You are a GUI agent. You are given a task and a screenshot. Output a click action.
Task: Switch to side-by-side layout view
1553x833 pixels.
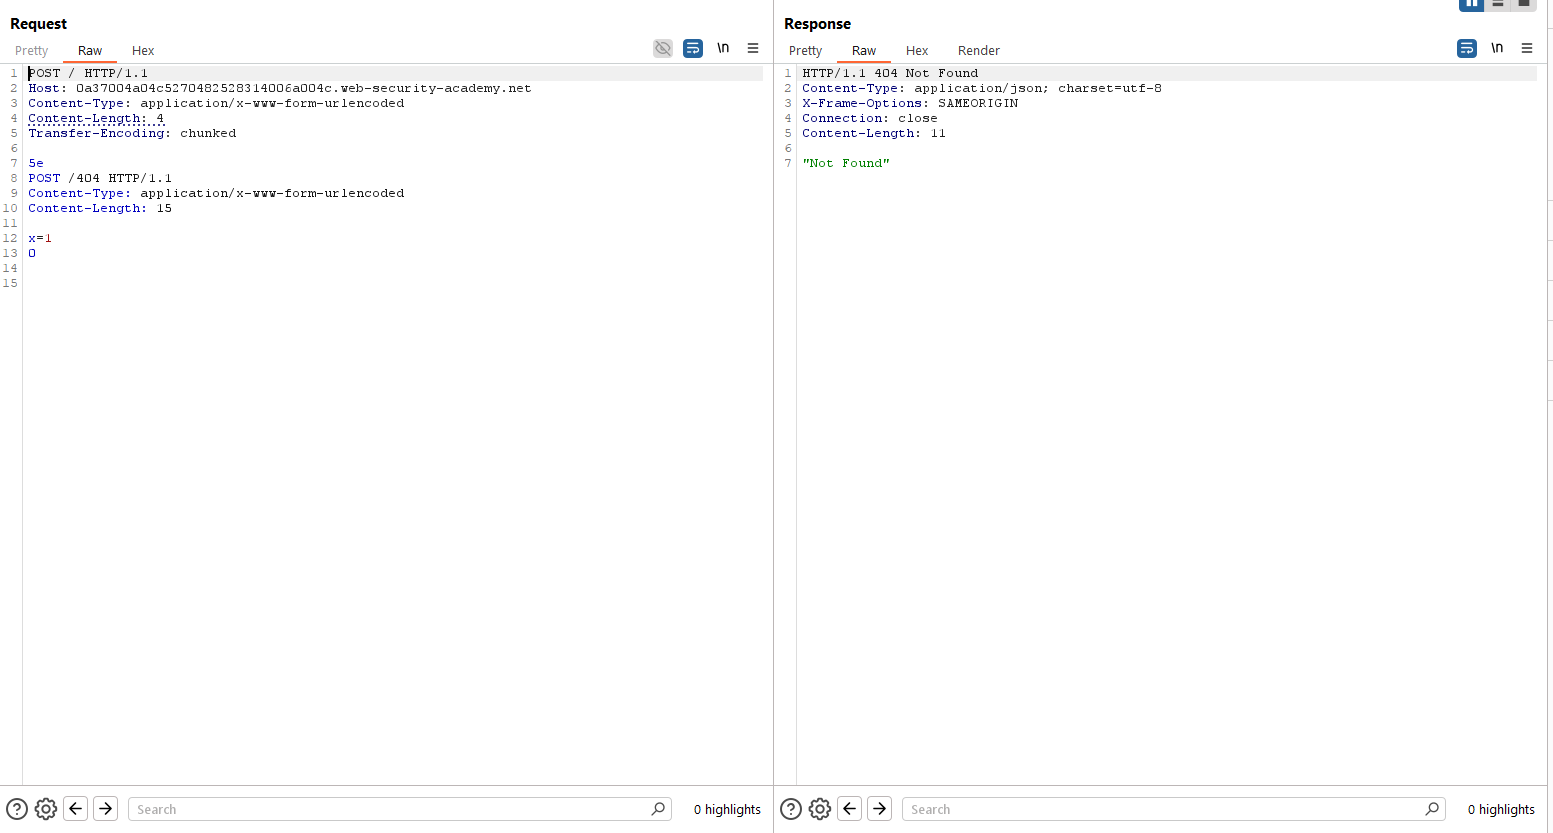(x=1471, y=4)
